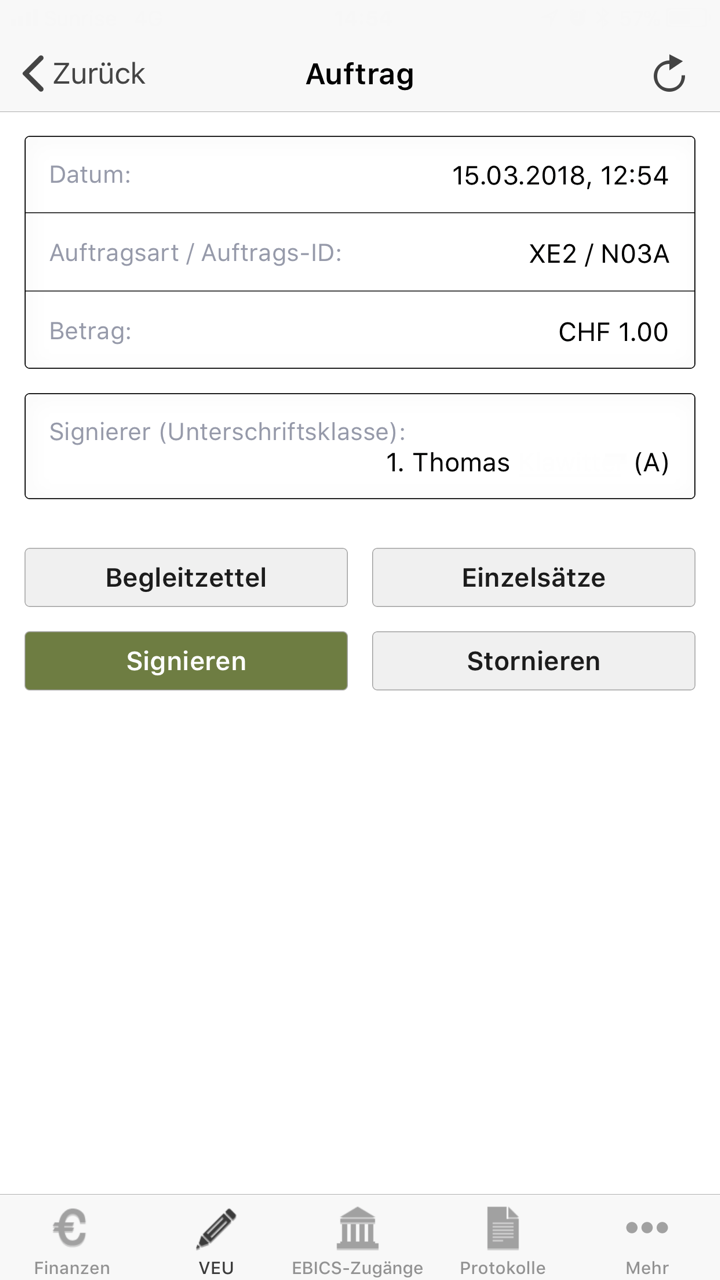The height and width of the screenshot is (1280, 720).
Task: Open Finanzen via the euro icon
Action: 71,1228
